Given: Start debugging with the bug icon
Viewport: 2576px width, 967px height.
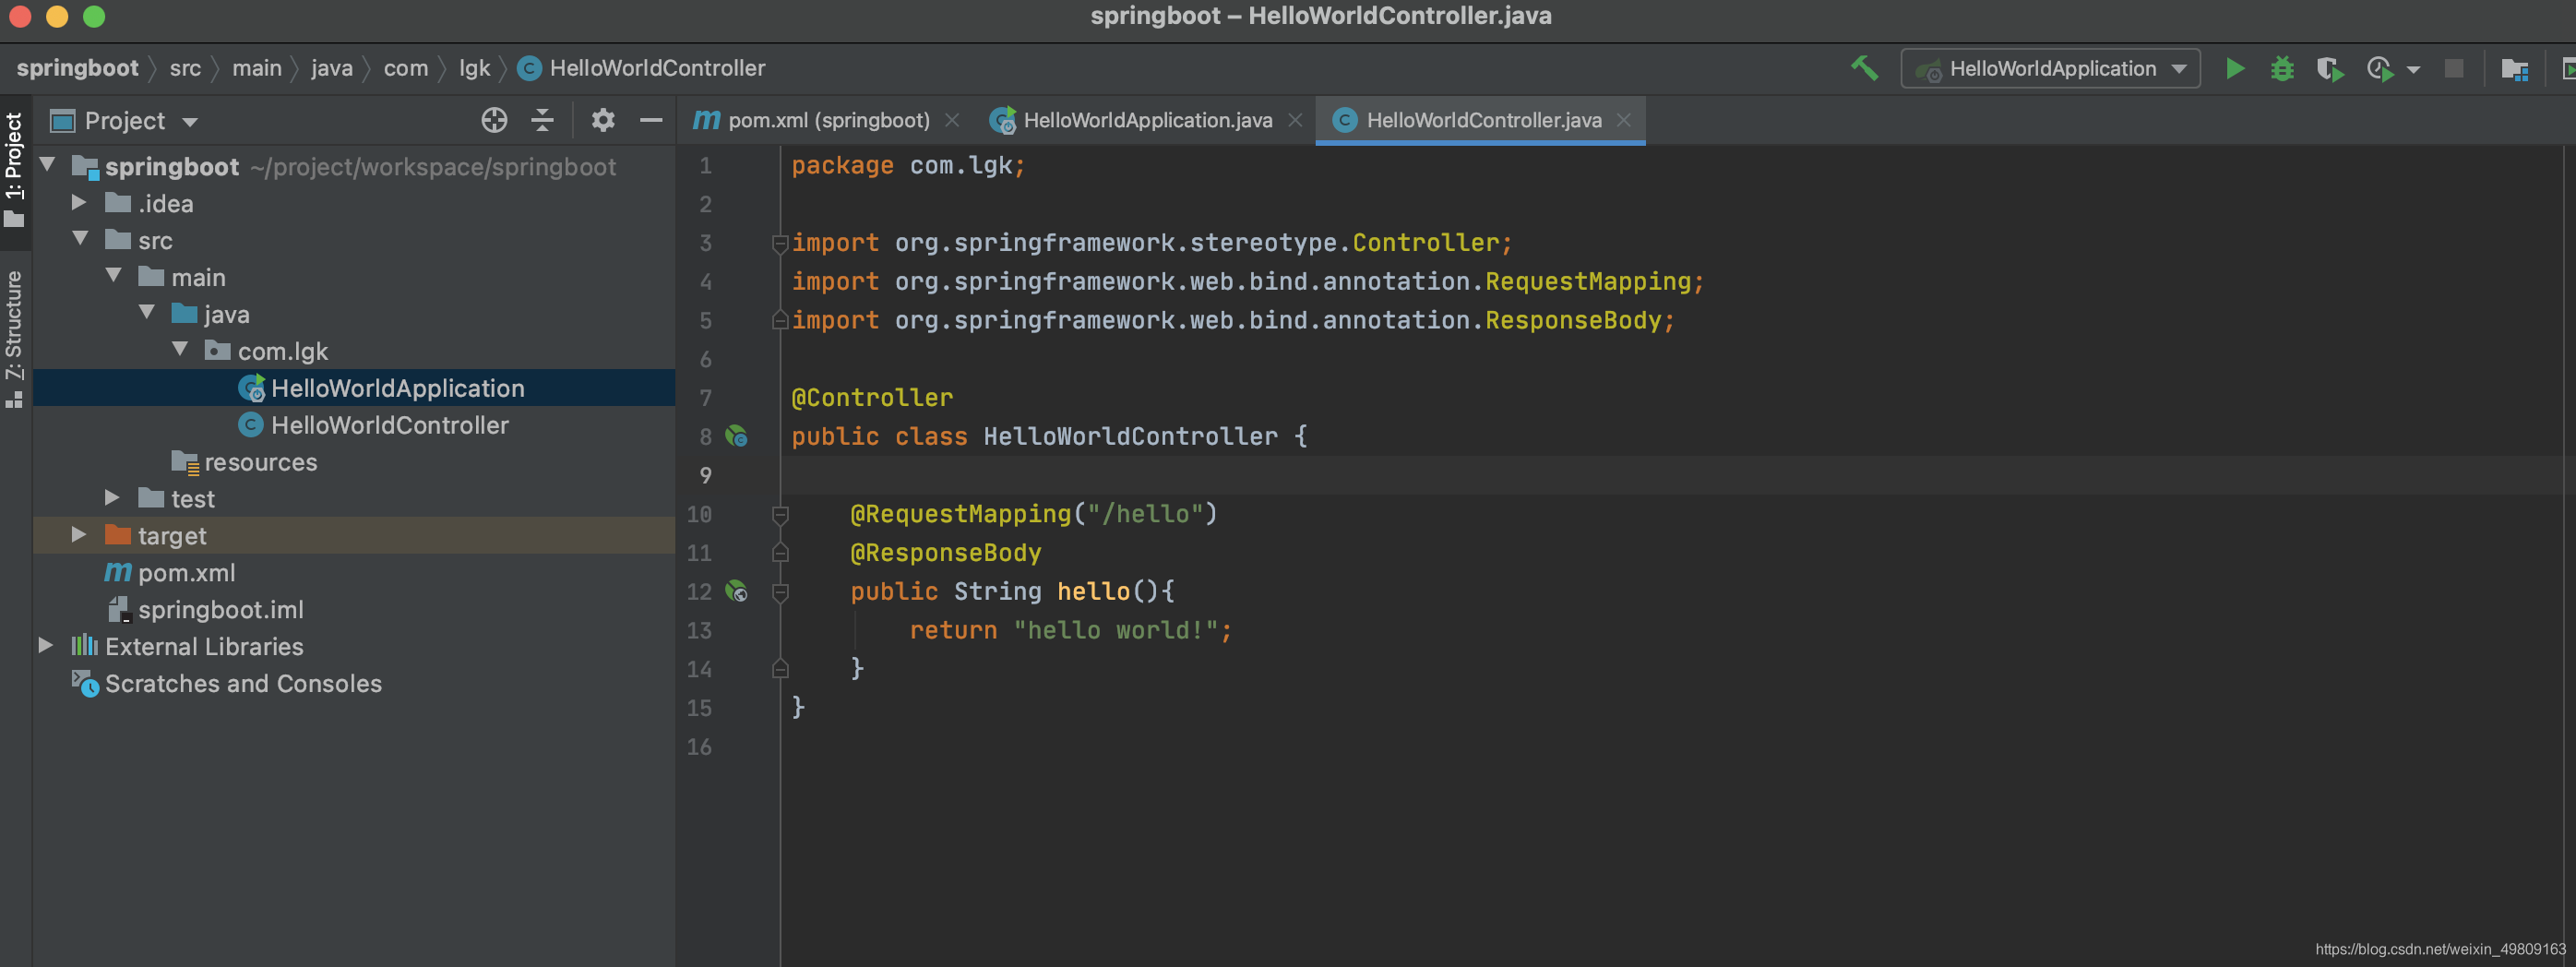Looking at the screenshot, I should point(2282,68).
